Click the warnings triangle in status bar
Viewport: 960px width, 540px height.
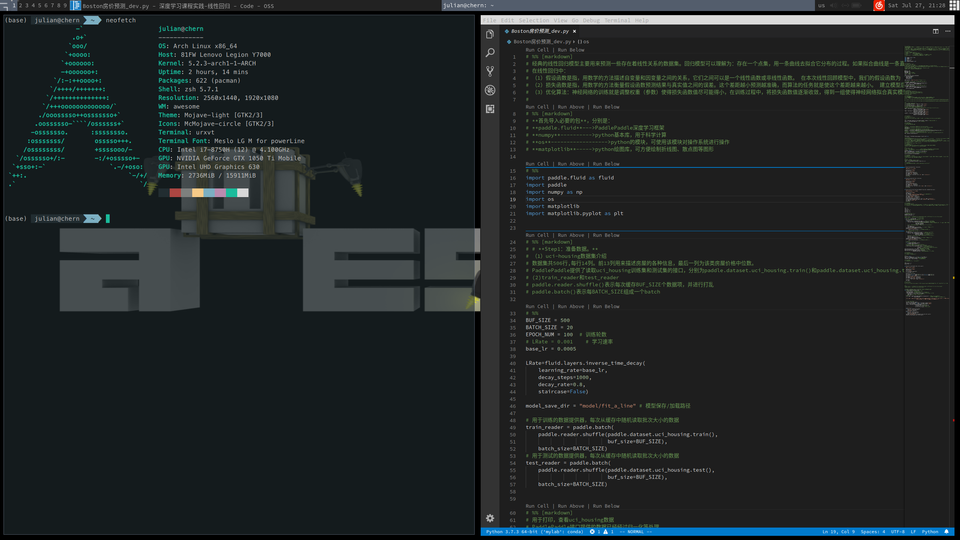click(608, 531)
